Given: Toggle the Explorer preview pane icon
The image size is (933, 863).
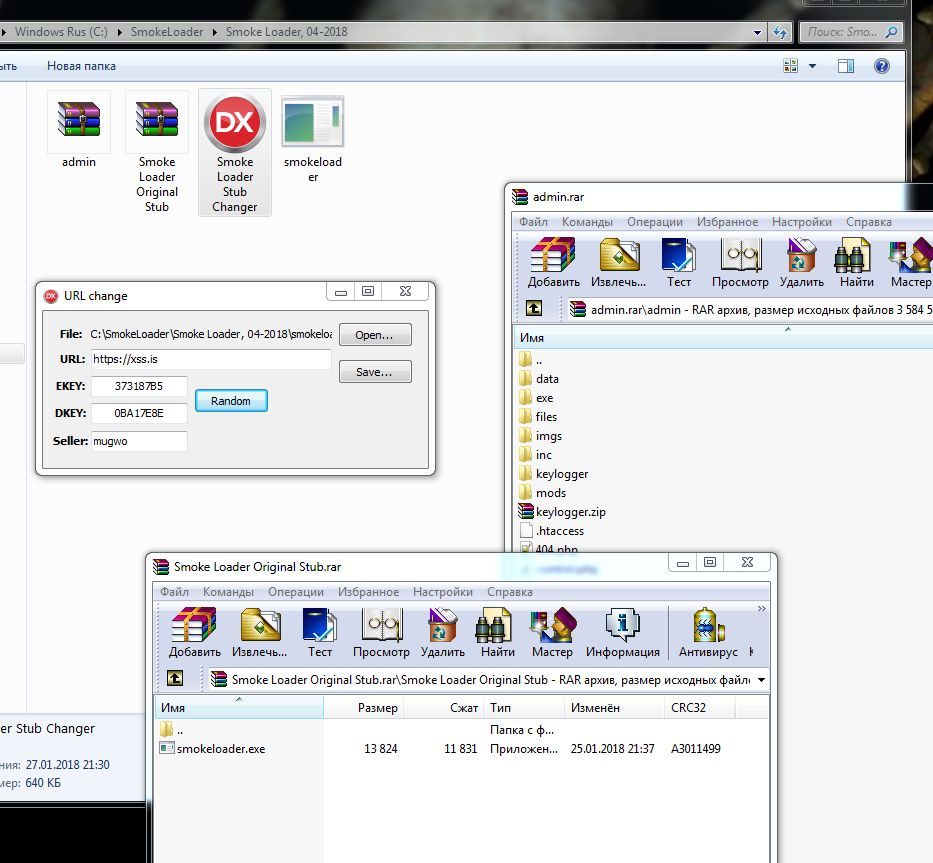Looking at the screenshot, I should pyautogui.click(x=846, y=66).
